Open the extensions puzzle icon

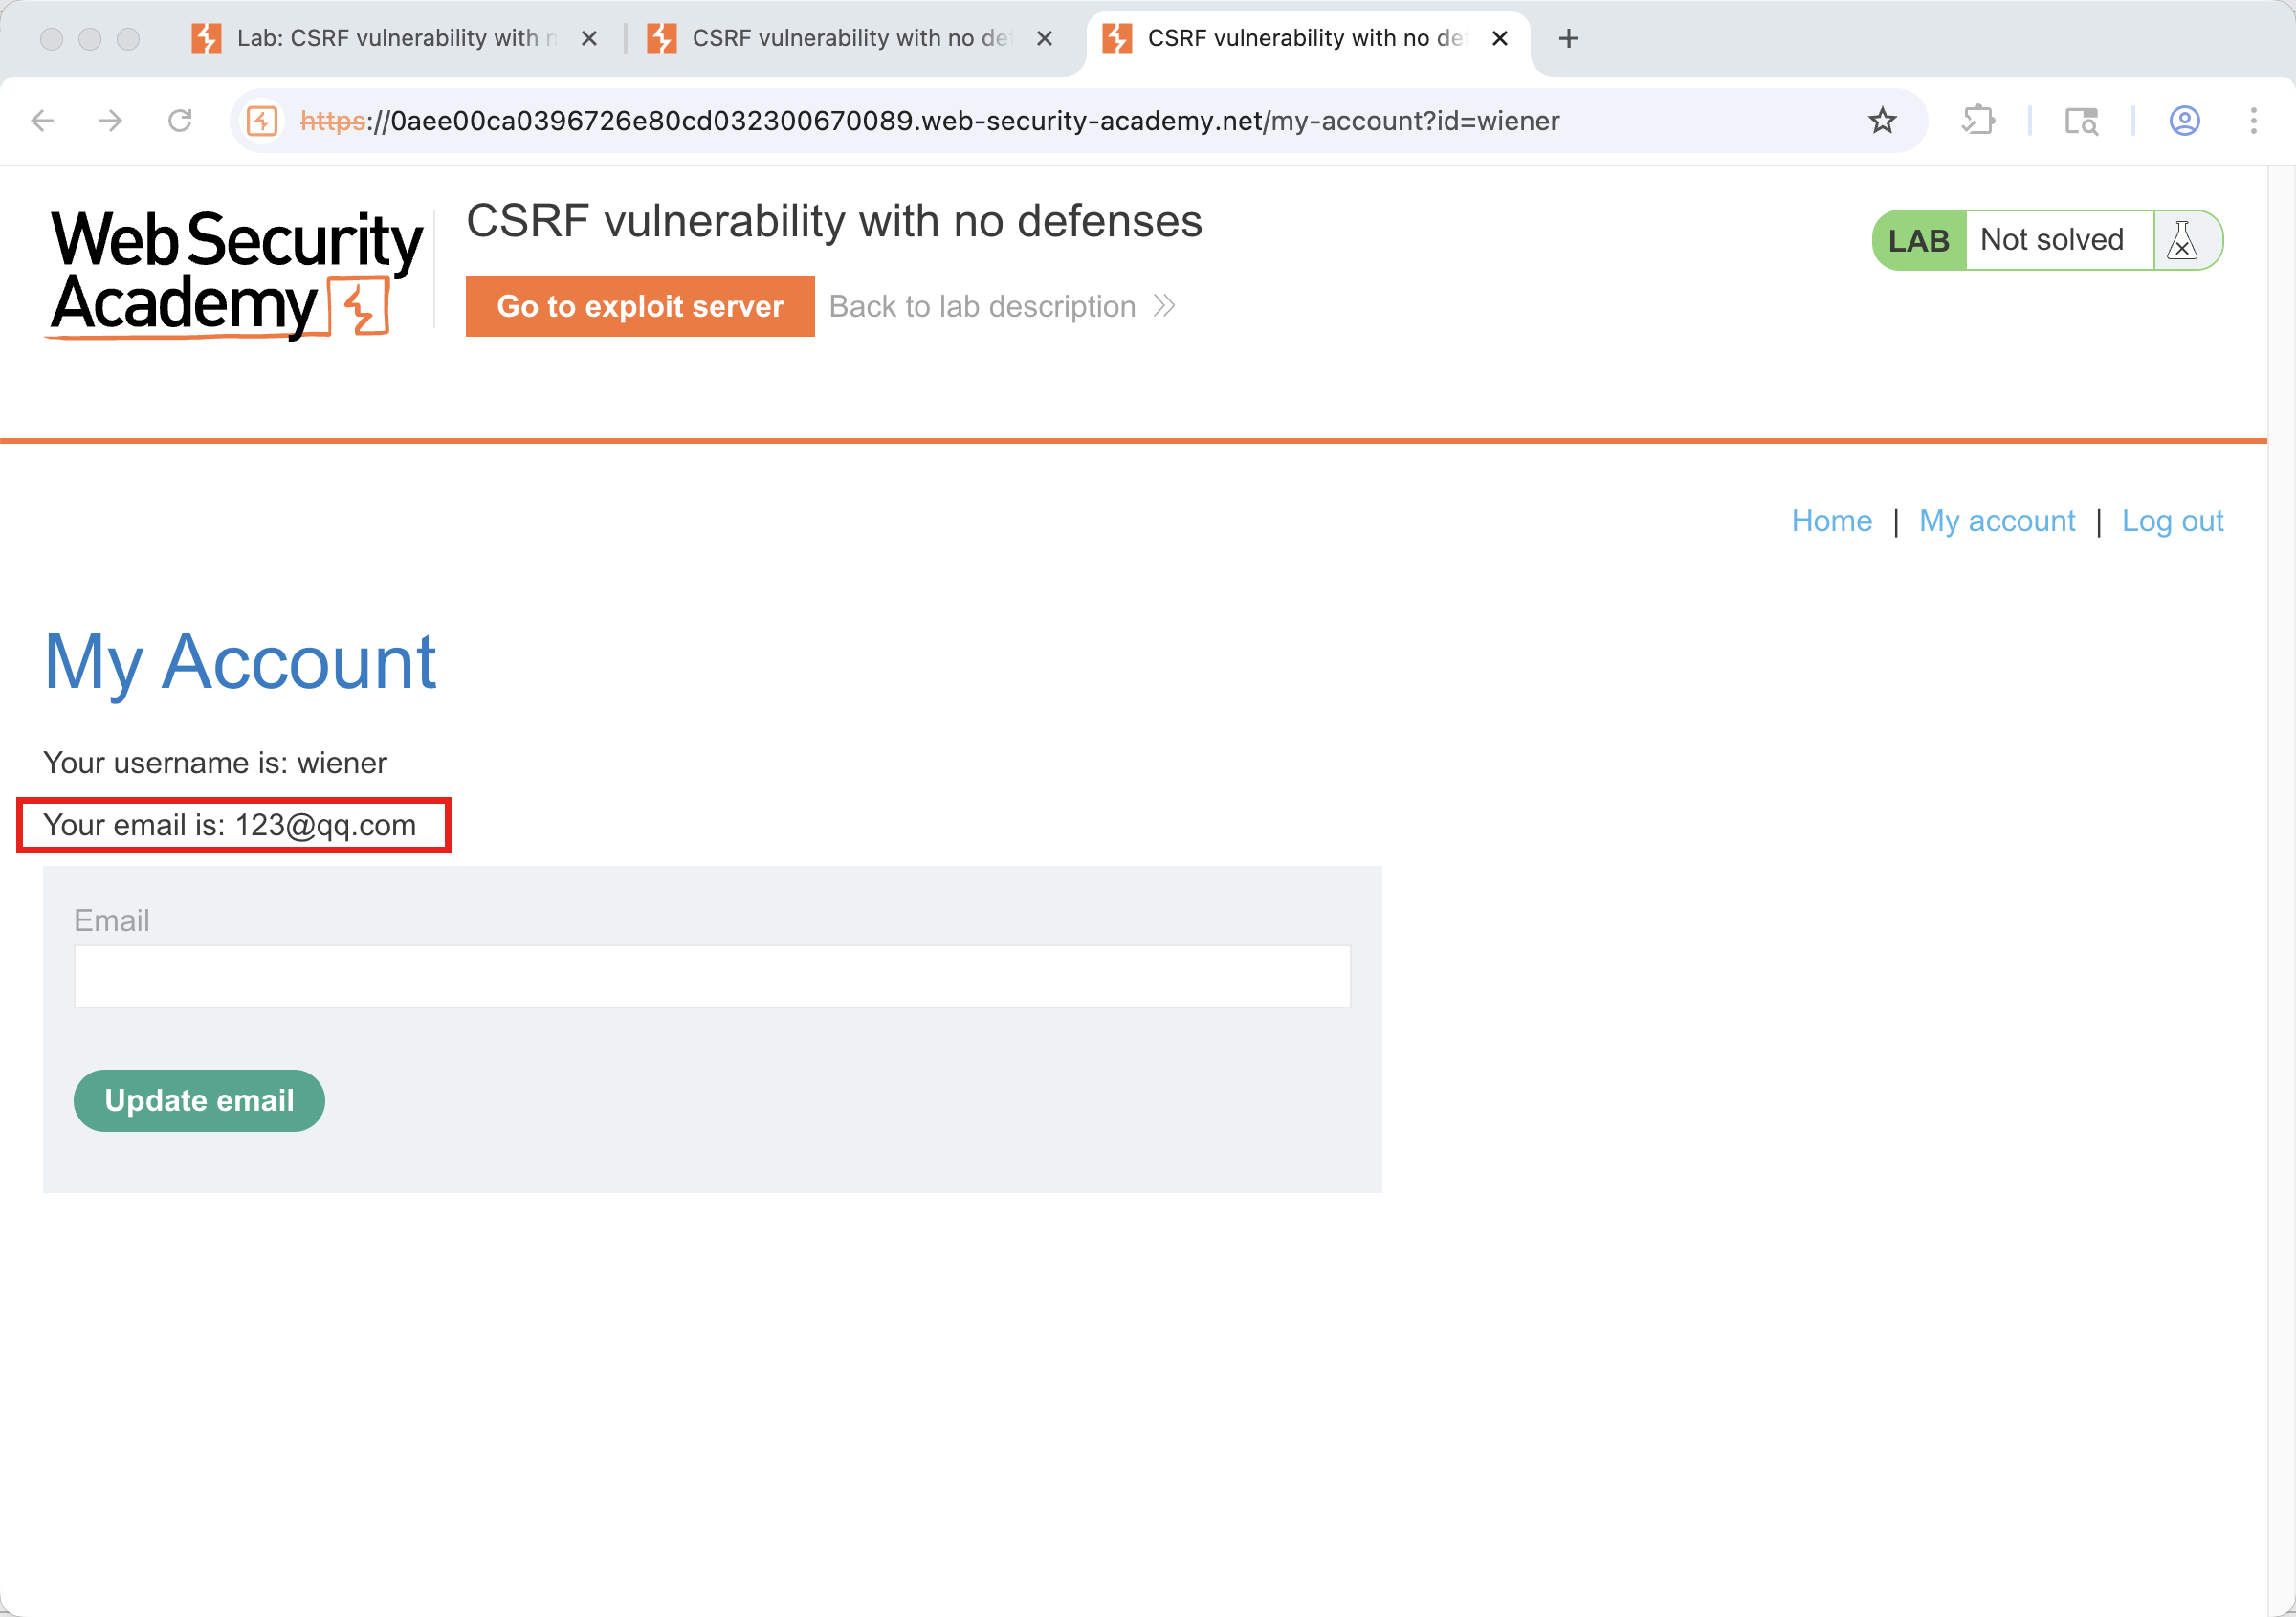pos(1978,121)
